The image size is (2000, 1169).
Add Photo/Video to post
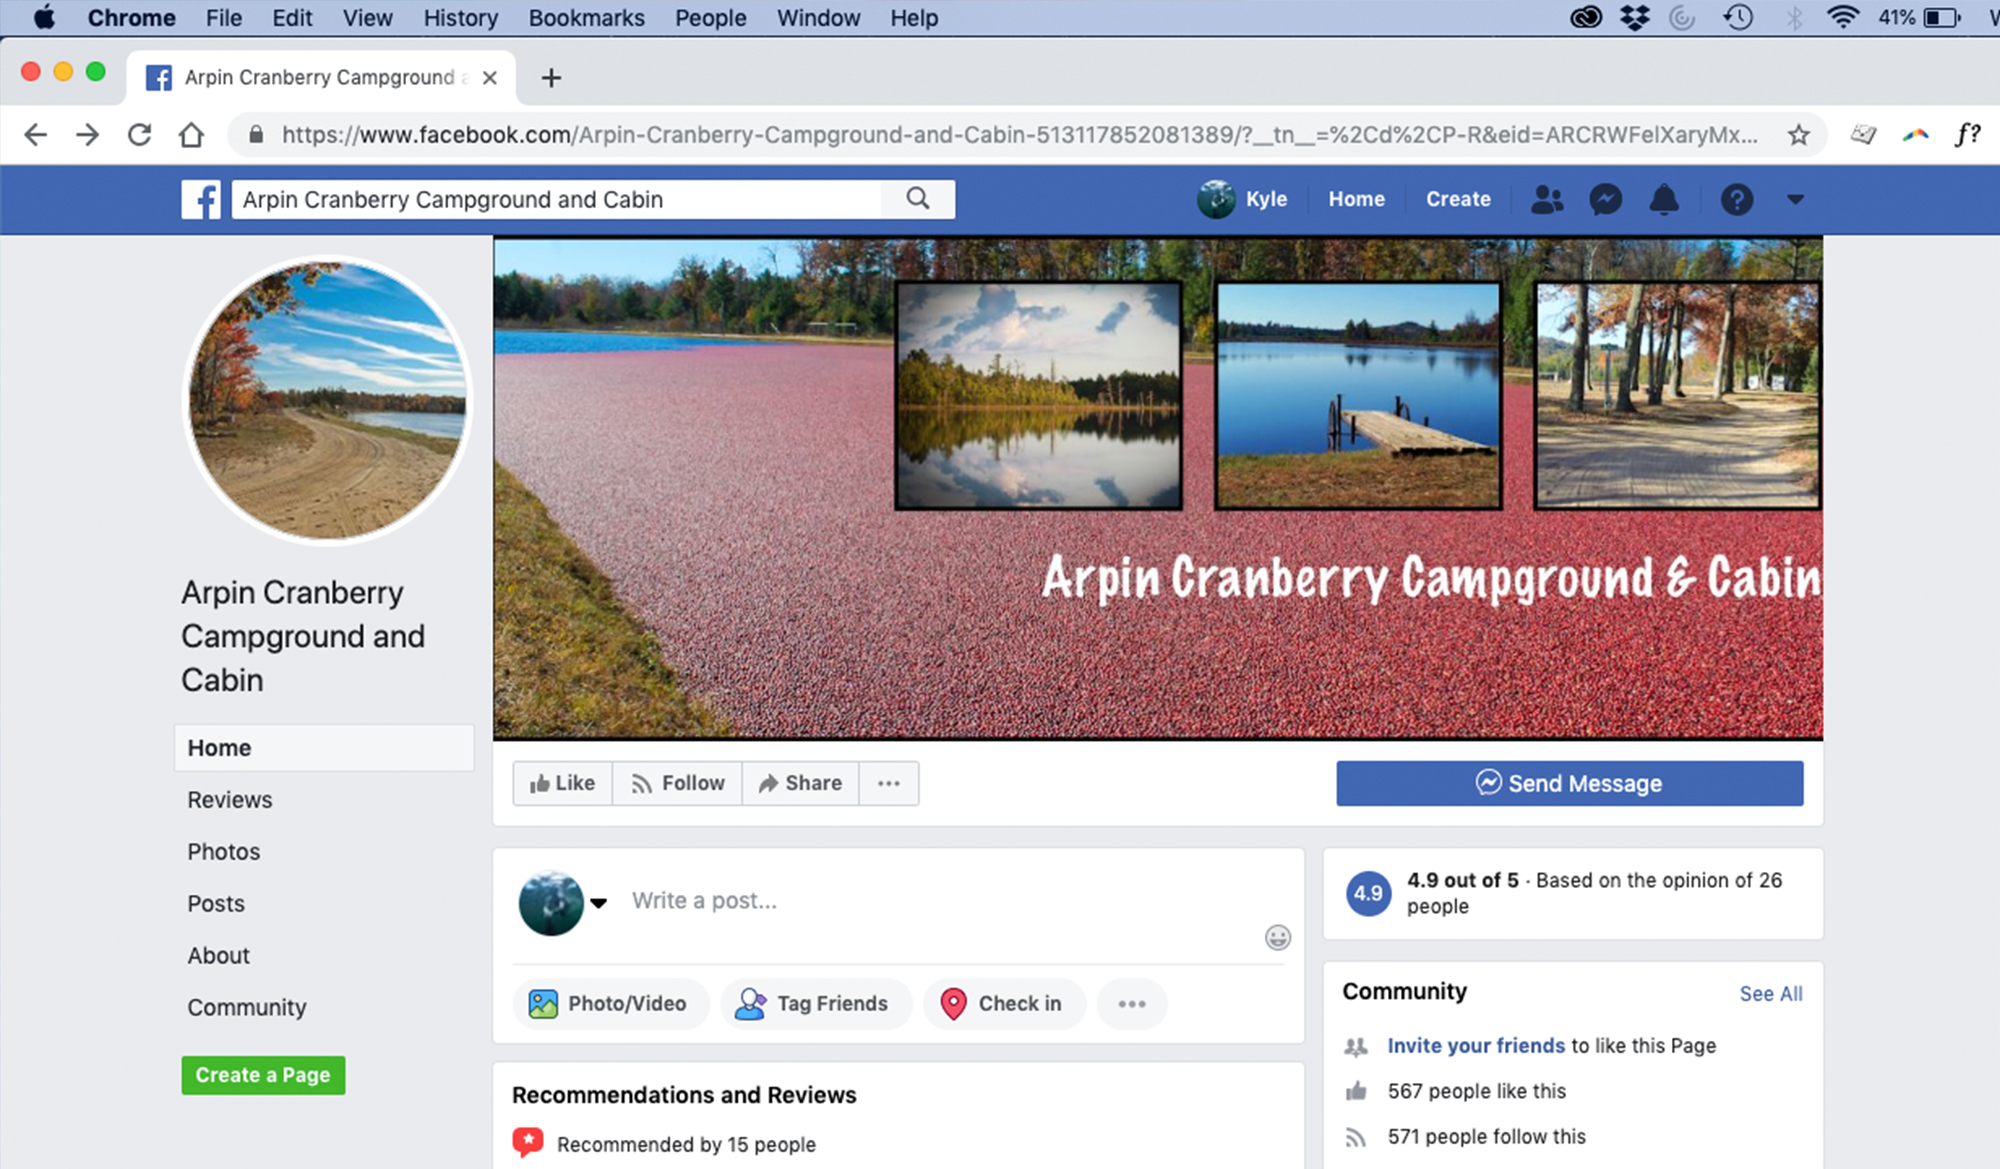coord(609,1003)
